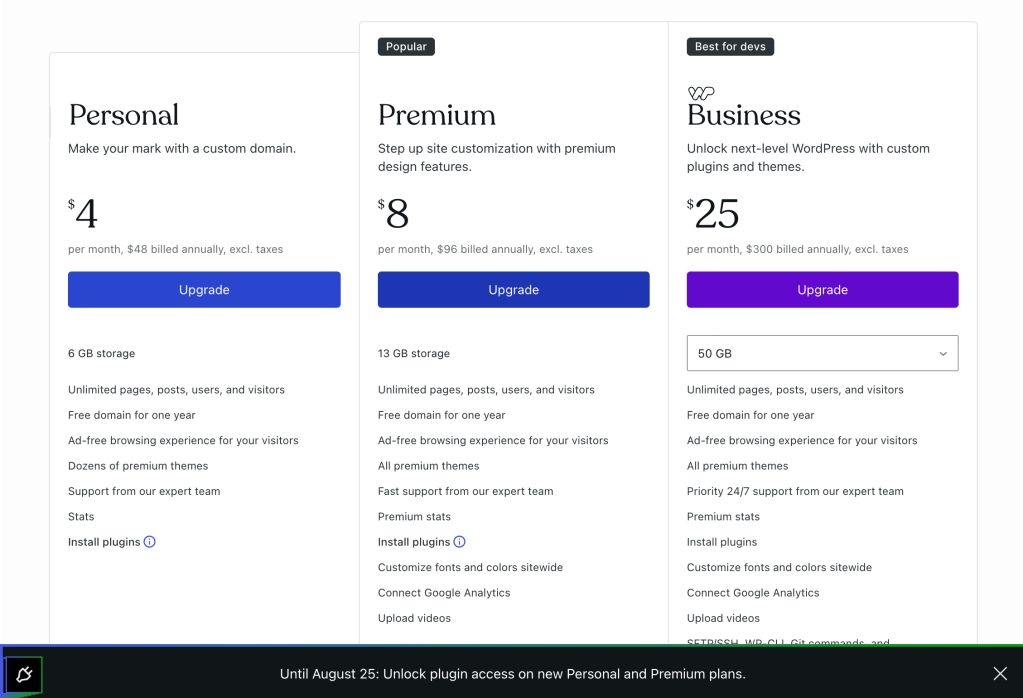Select the Personal plan heading

click(x=124, y=115)
